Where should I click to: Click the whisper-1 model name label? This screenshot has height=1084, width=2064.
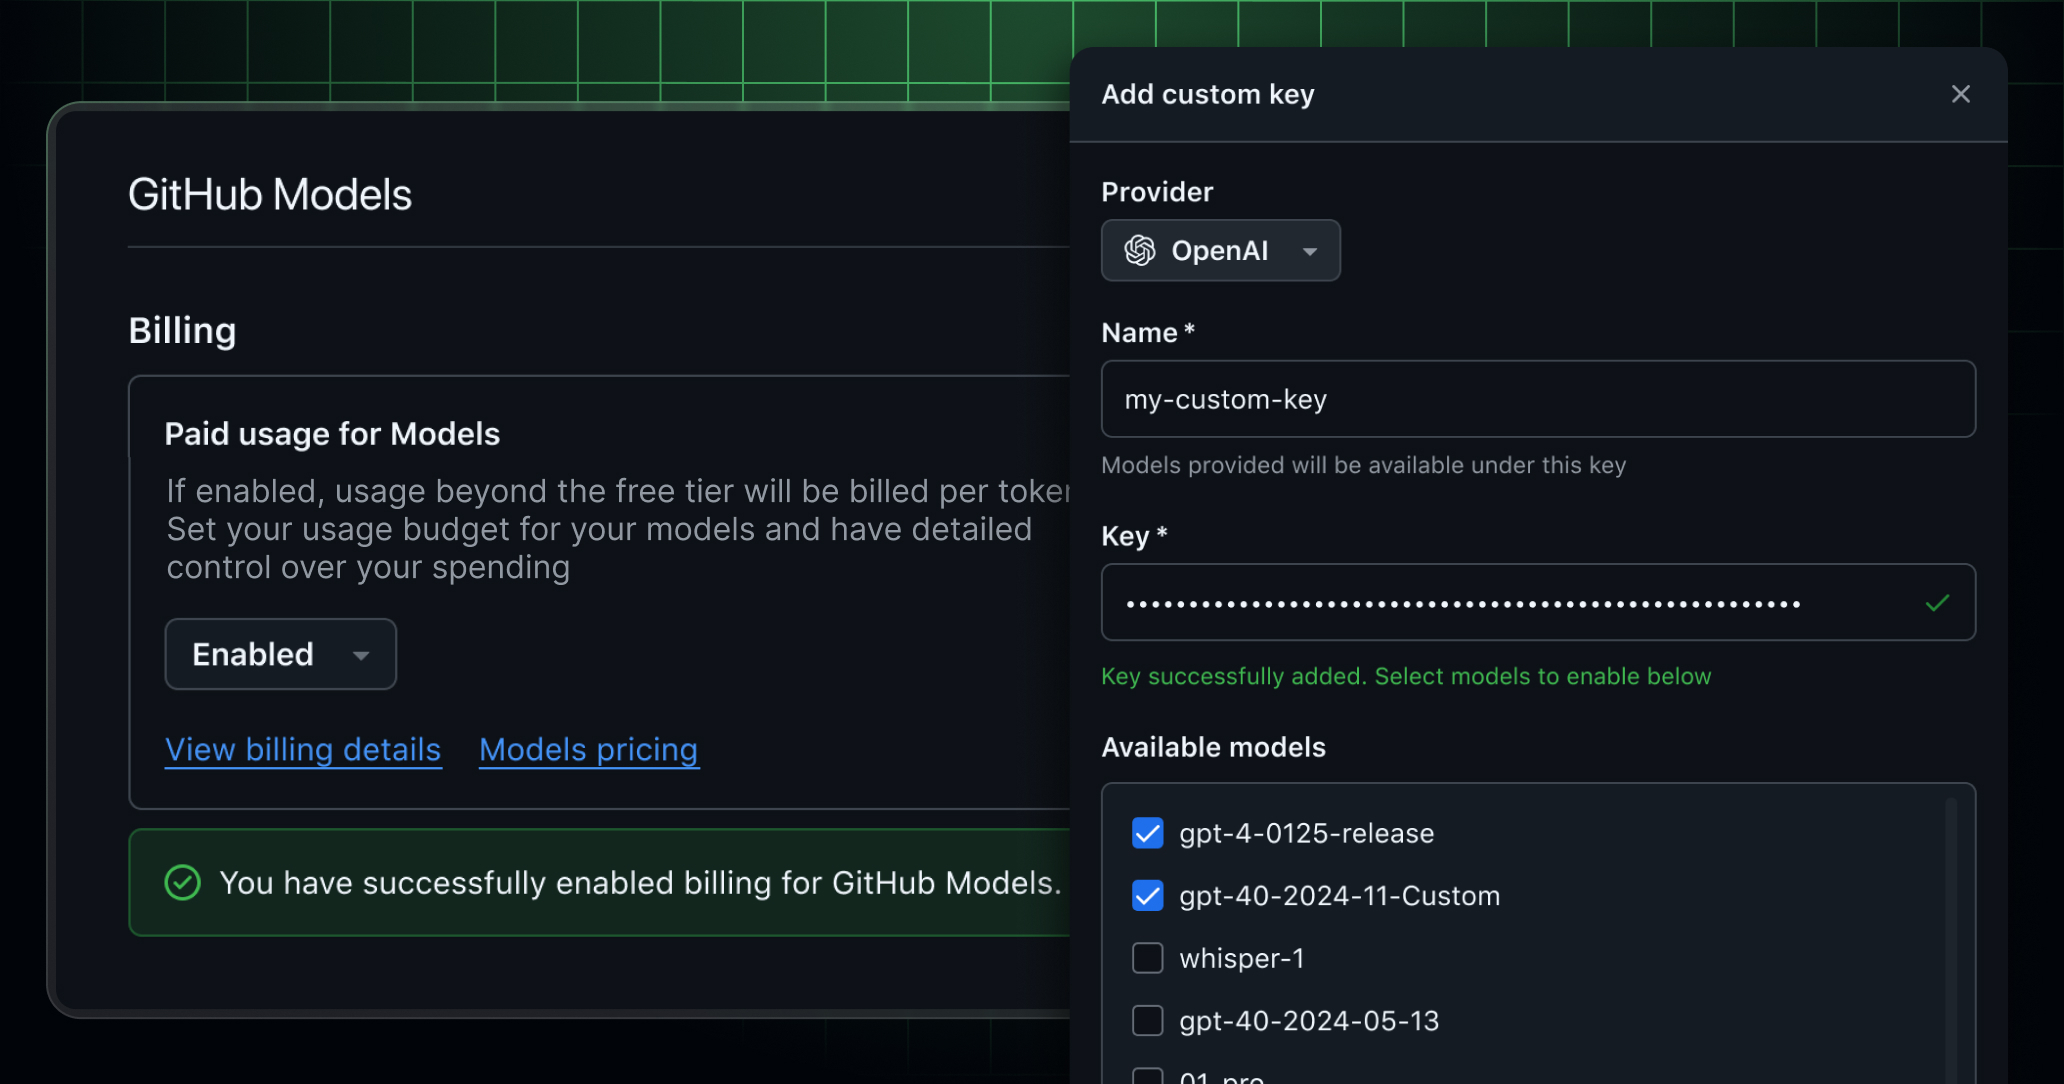pos(1242,958)
